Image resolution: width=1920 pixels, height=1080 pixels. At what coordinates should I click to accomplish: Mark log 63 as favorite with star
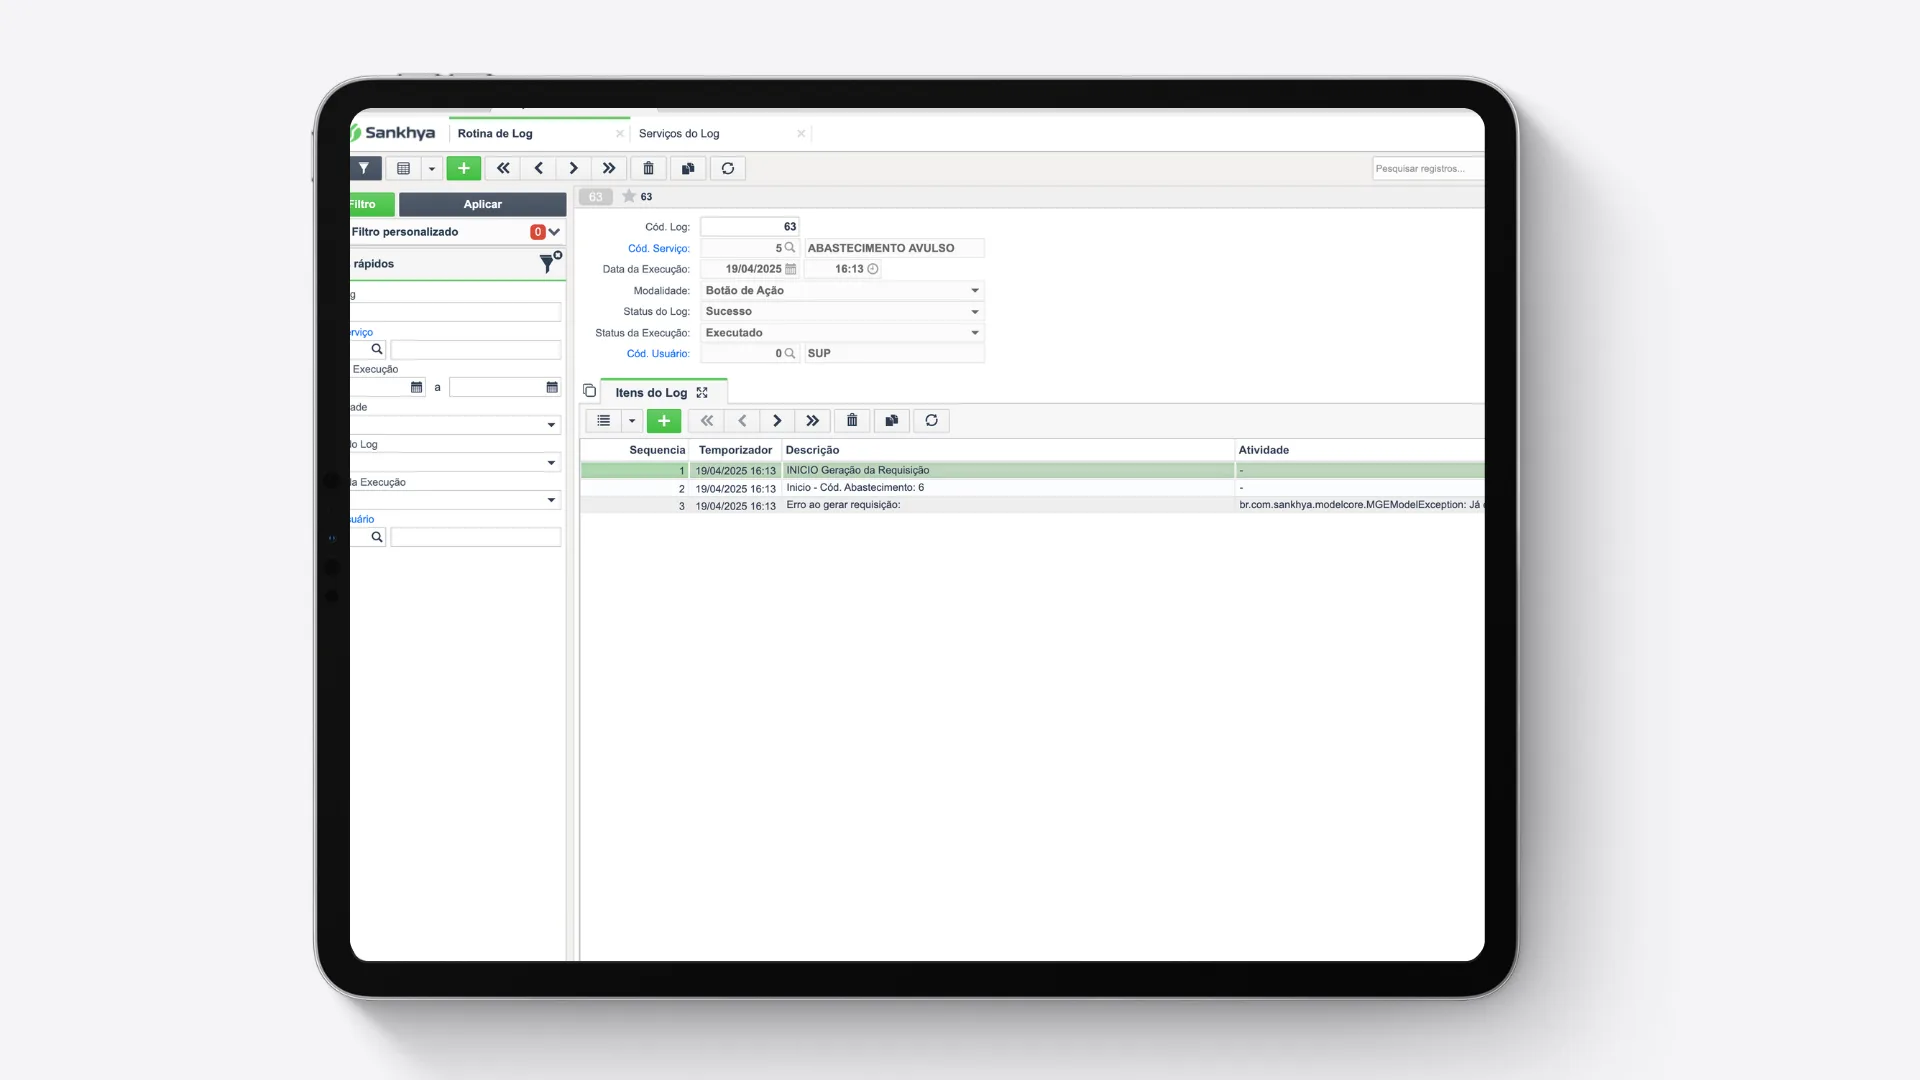coord(629,196)
